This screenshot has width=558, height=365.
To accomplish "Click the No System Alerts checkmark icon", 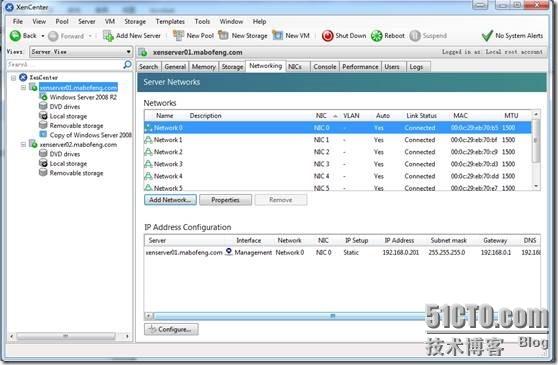I will click(x=487, y=35).
